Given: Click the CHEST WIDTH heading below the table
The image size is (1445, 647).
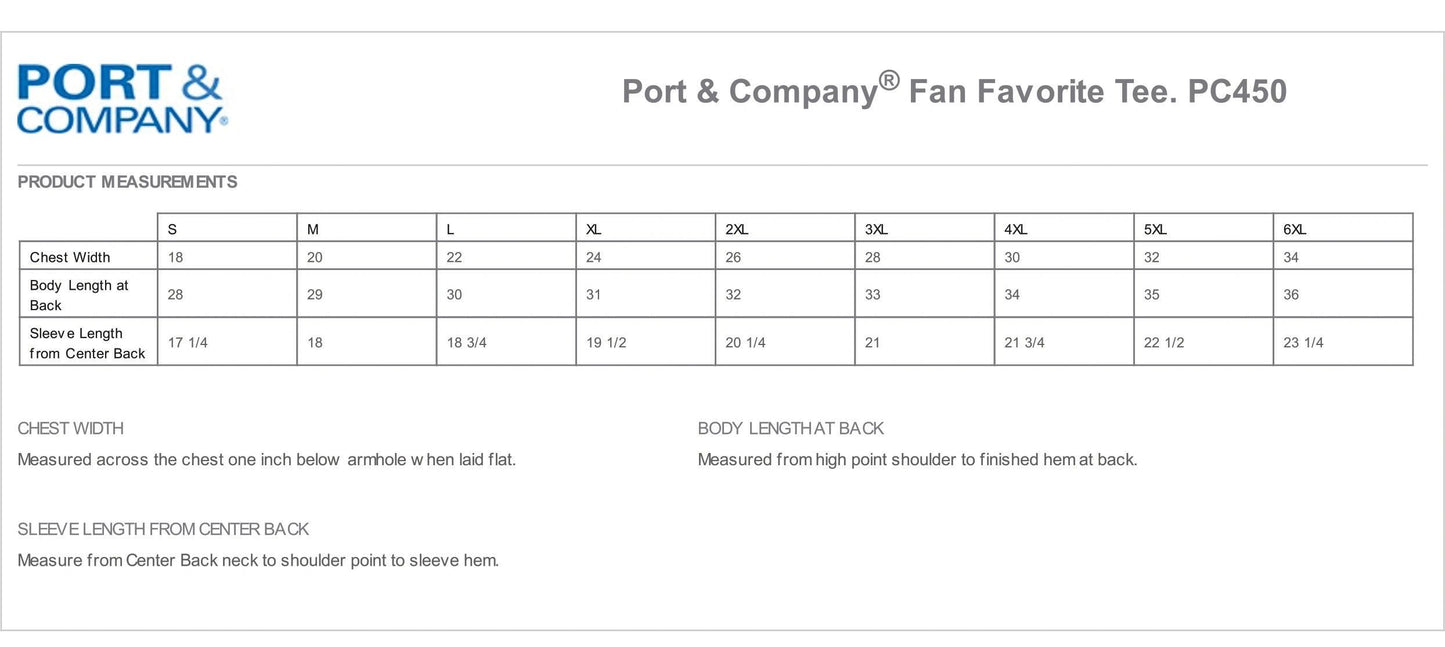Looking at the screenshot, I should coord(71,428).
